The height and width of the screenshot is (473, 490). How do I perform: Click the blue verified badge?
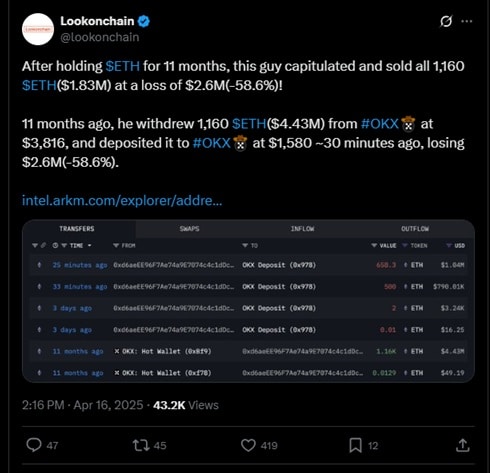[x=144, y=21]
